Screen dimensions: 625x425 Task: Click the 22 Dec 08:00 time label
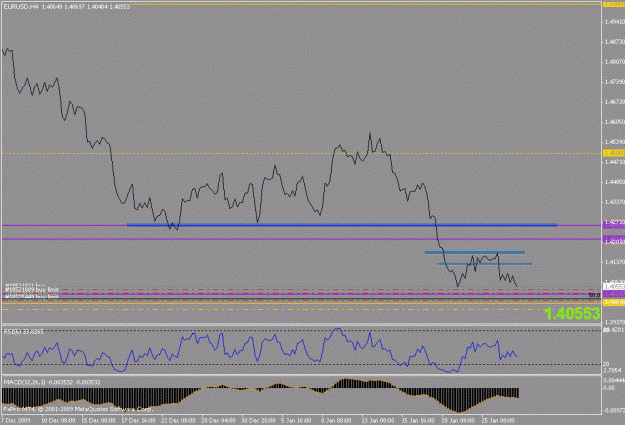coord(178,420)
